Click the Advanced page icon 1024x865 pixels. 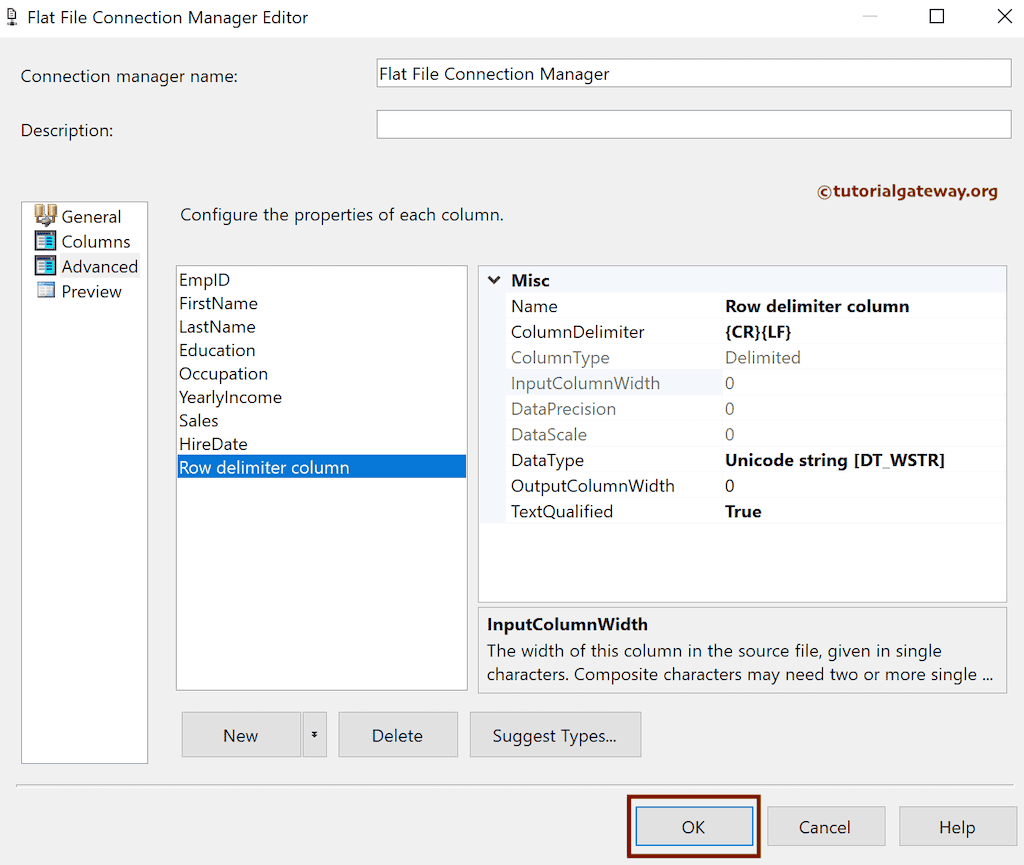coord(46,266)
